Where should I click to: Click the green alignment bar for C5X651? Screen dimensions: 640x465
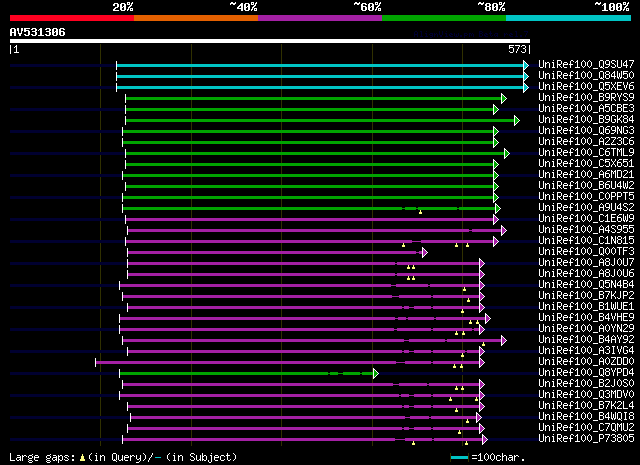[x=309, y=165]
